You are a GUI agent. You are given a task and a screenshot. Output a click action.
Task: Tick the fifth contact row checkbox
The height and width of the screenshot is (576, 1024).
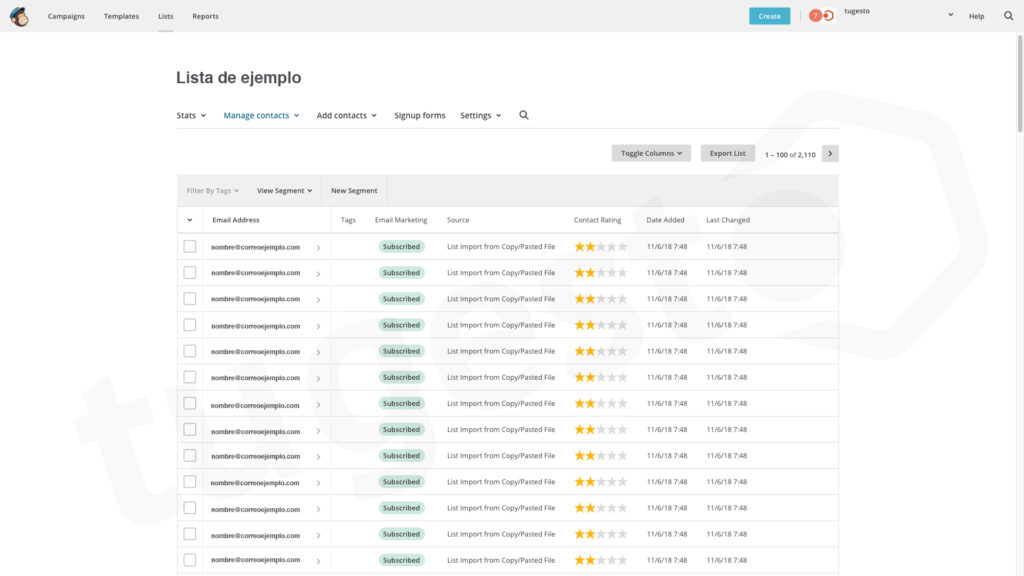(x=190, y=351)
